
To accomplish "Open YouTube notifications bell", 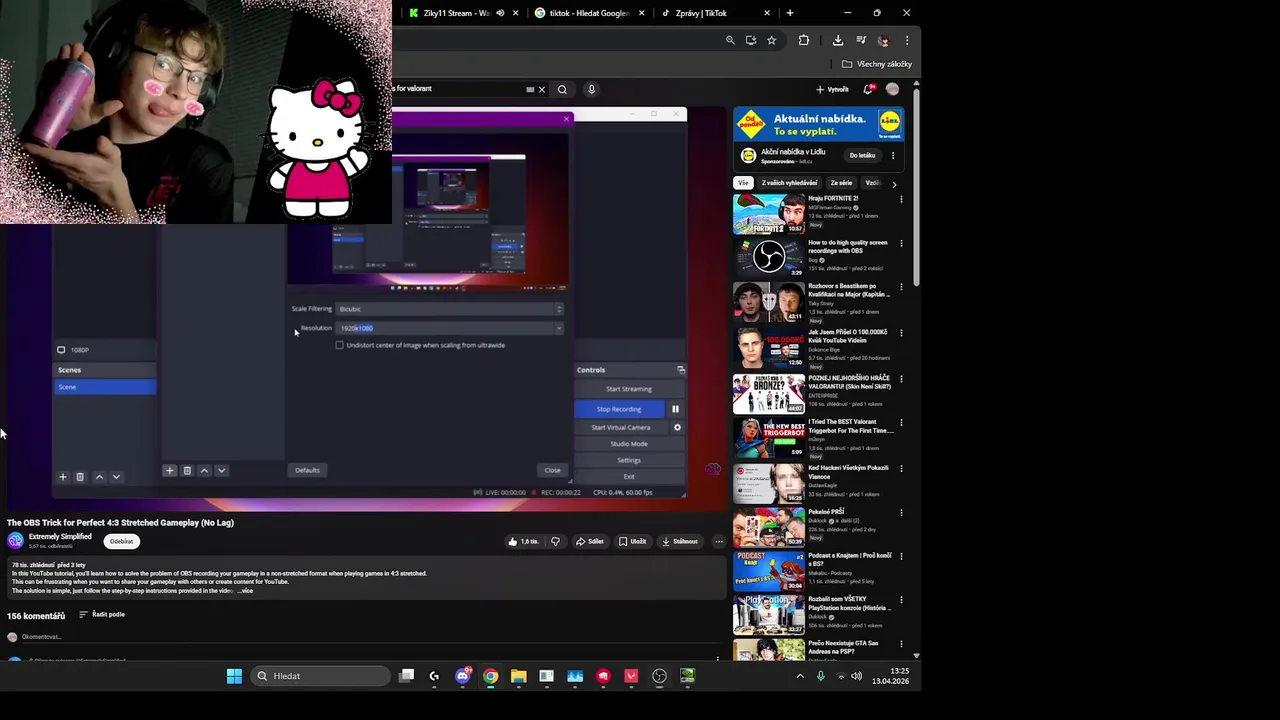I will point(868,89).
